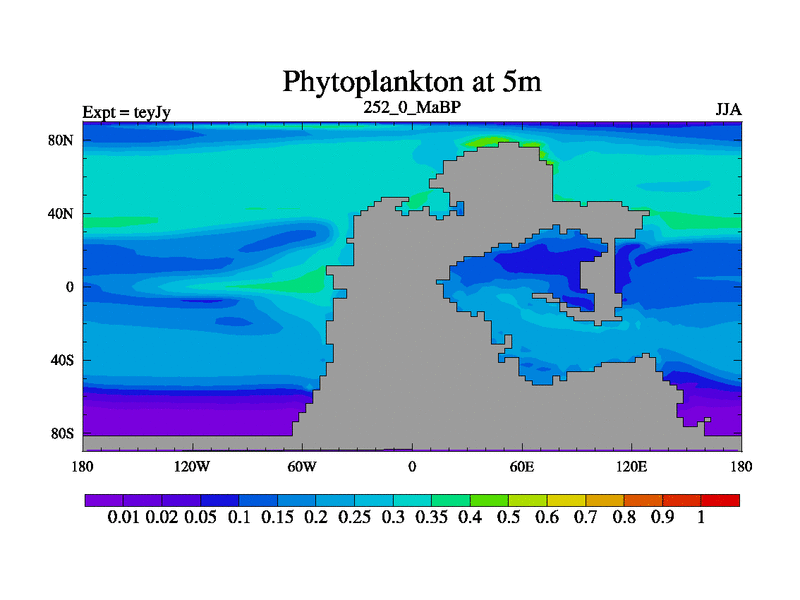This screenshot has width=800, height=600.
Task: Click the "40N" latitude axis label
Action: [x=63, y=214]
